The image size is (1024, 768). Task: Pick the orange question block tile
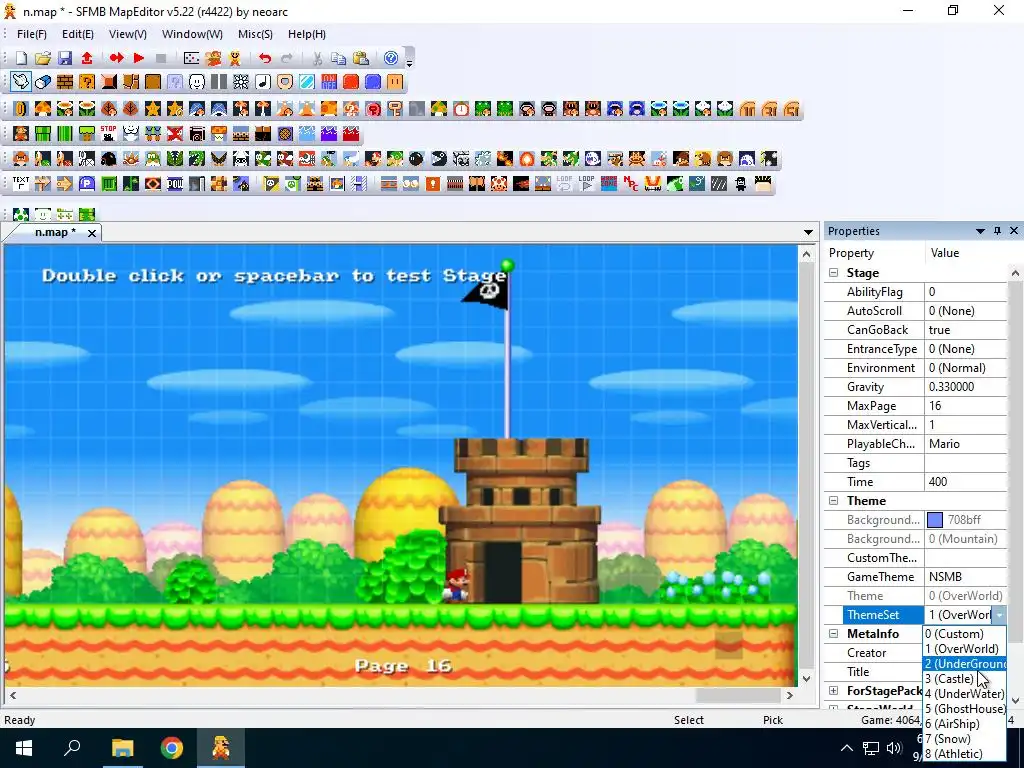tap(87, 82)
